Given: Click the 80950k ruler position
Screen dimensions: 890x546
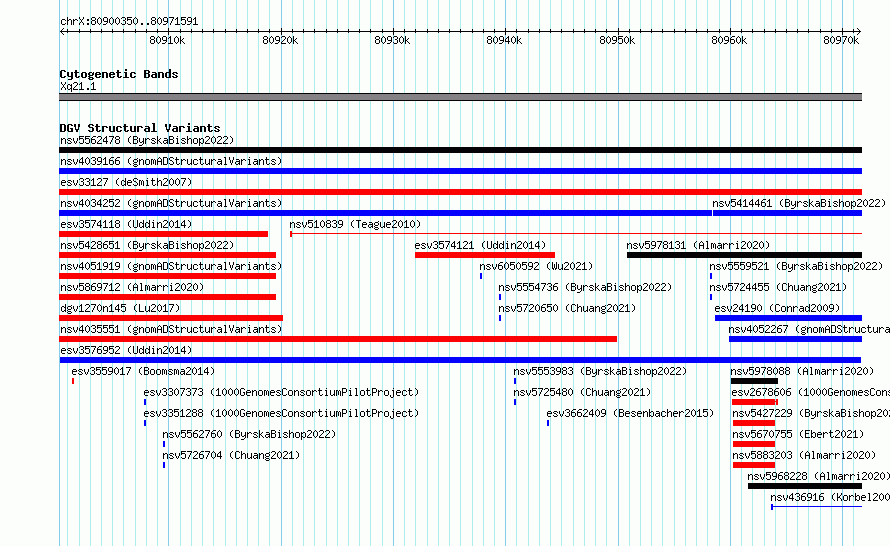Looking at the screenshot, I should (617, 40).
